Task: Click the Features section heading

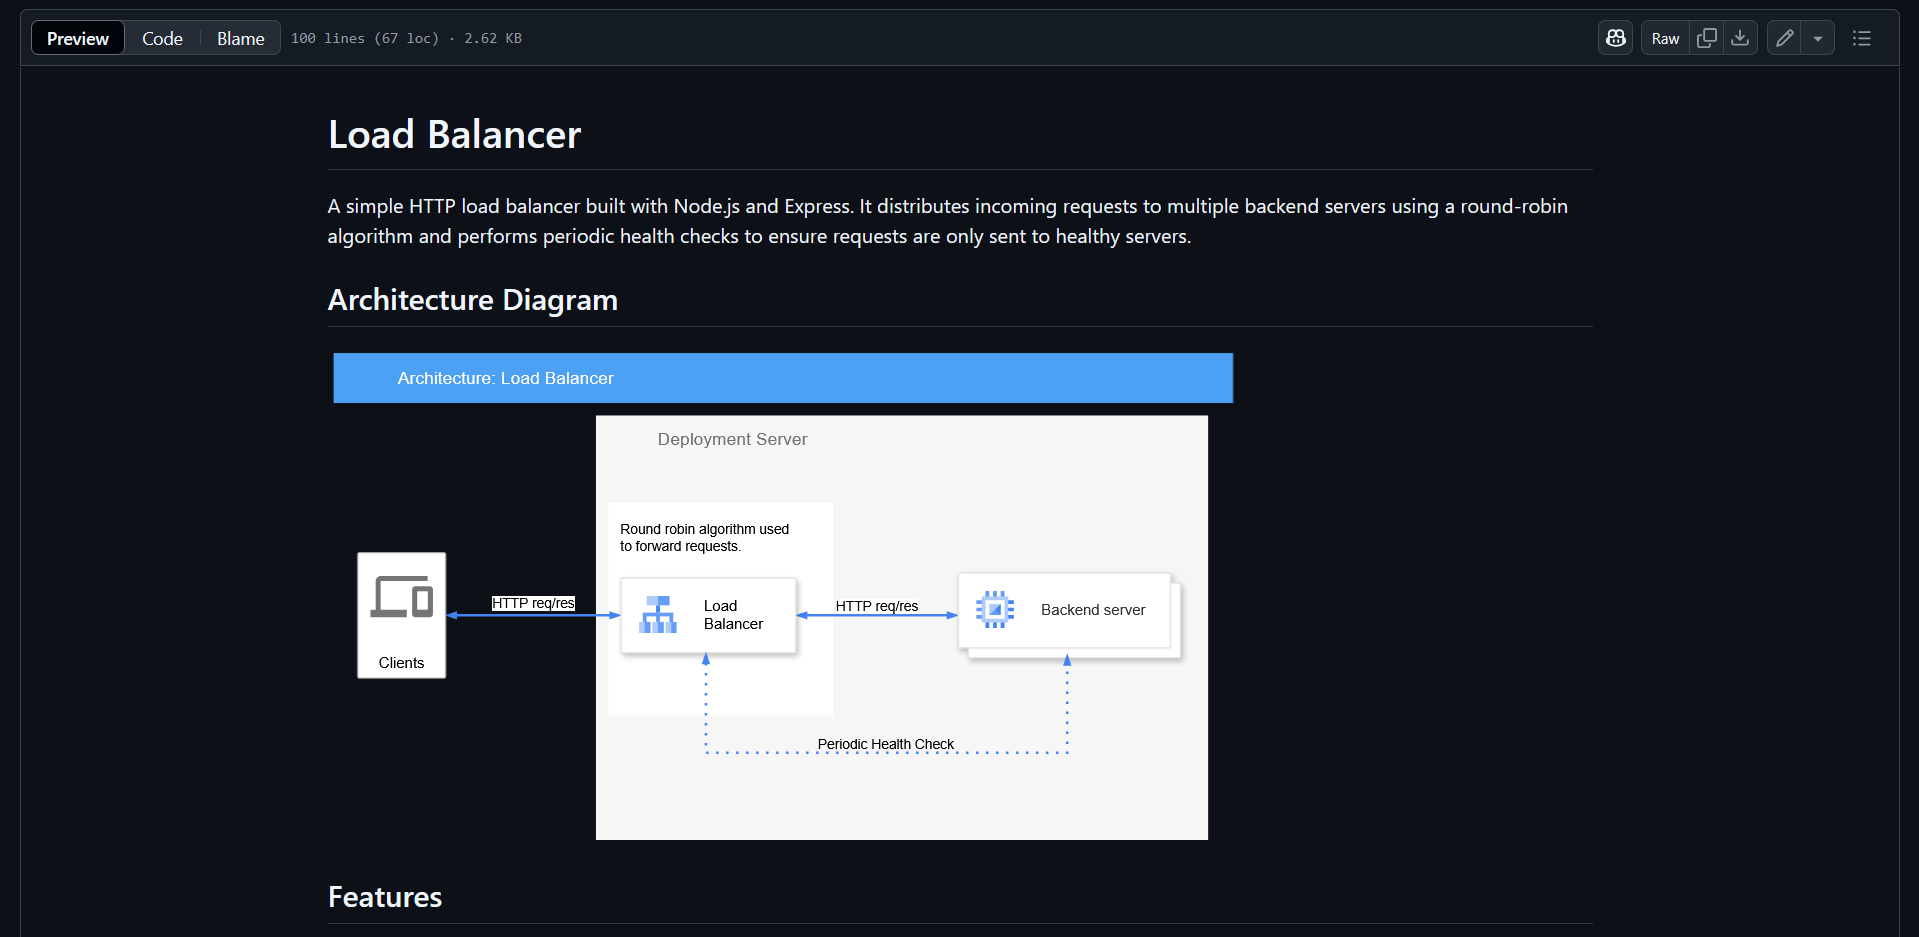Action: (384, 897)
